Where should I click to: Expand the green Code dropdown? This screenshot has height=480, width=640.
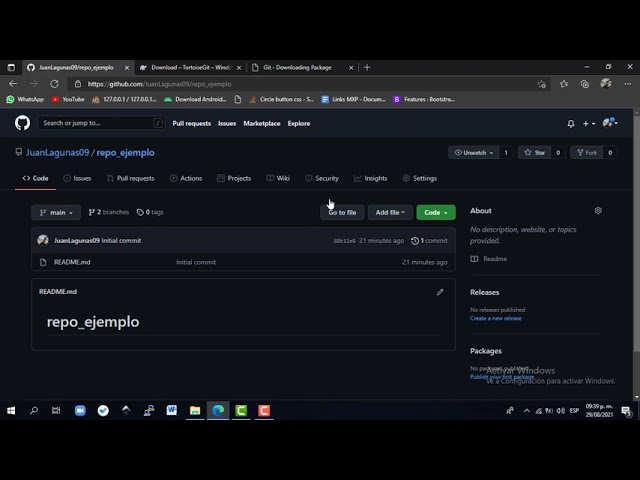(436, 212)
